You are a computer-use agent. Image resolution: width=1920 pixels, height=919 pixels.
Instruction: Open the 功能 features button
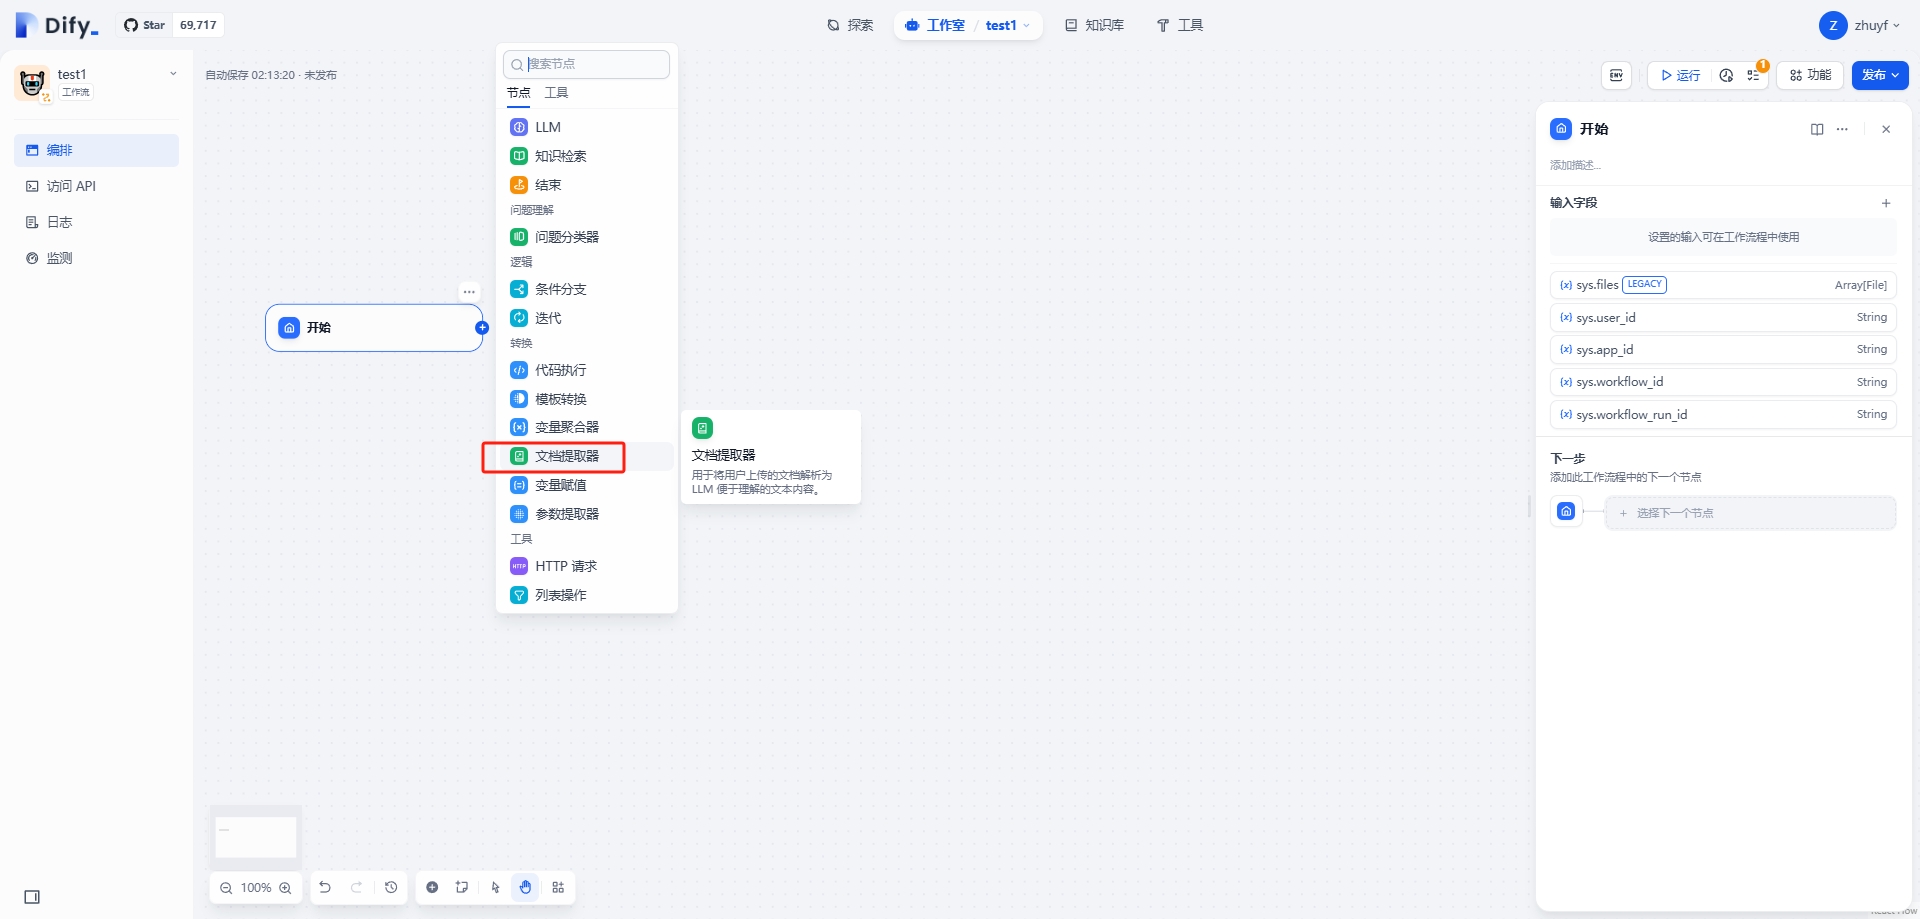(x=1810, y=75)
